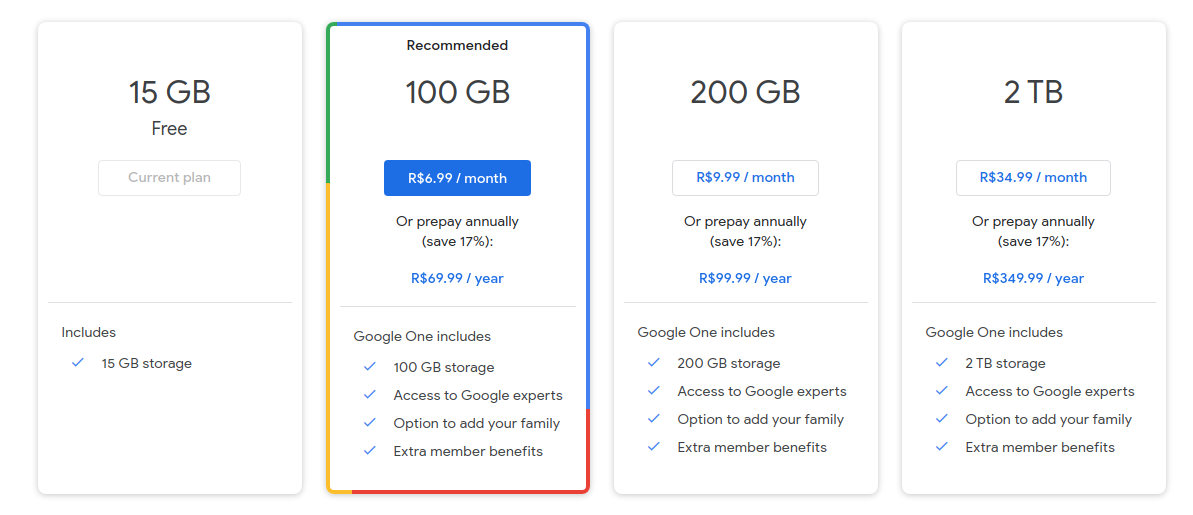This screenshot has width=1193, height=515.
Task: Click the checkmark beside 15 GB storage
Action: pos(77,363)
